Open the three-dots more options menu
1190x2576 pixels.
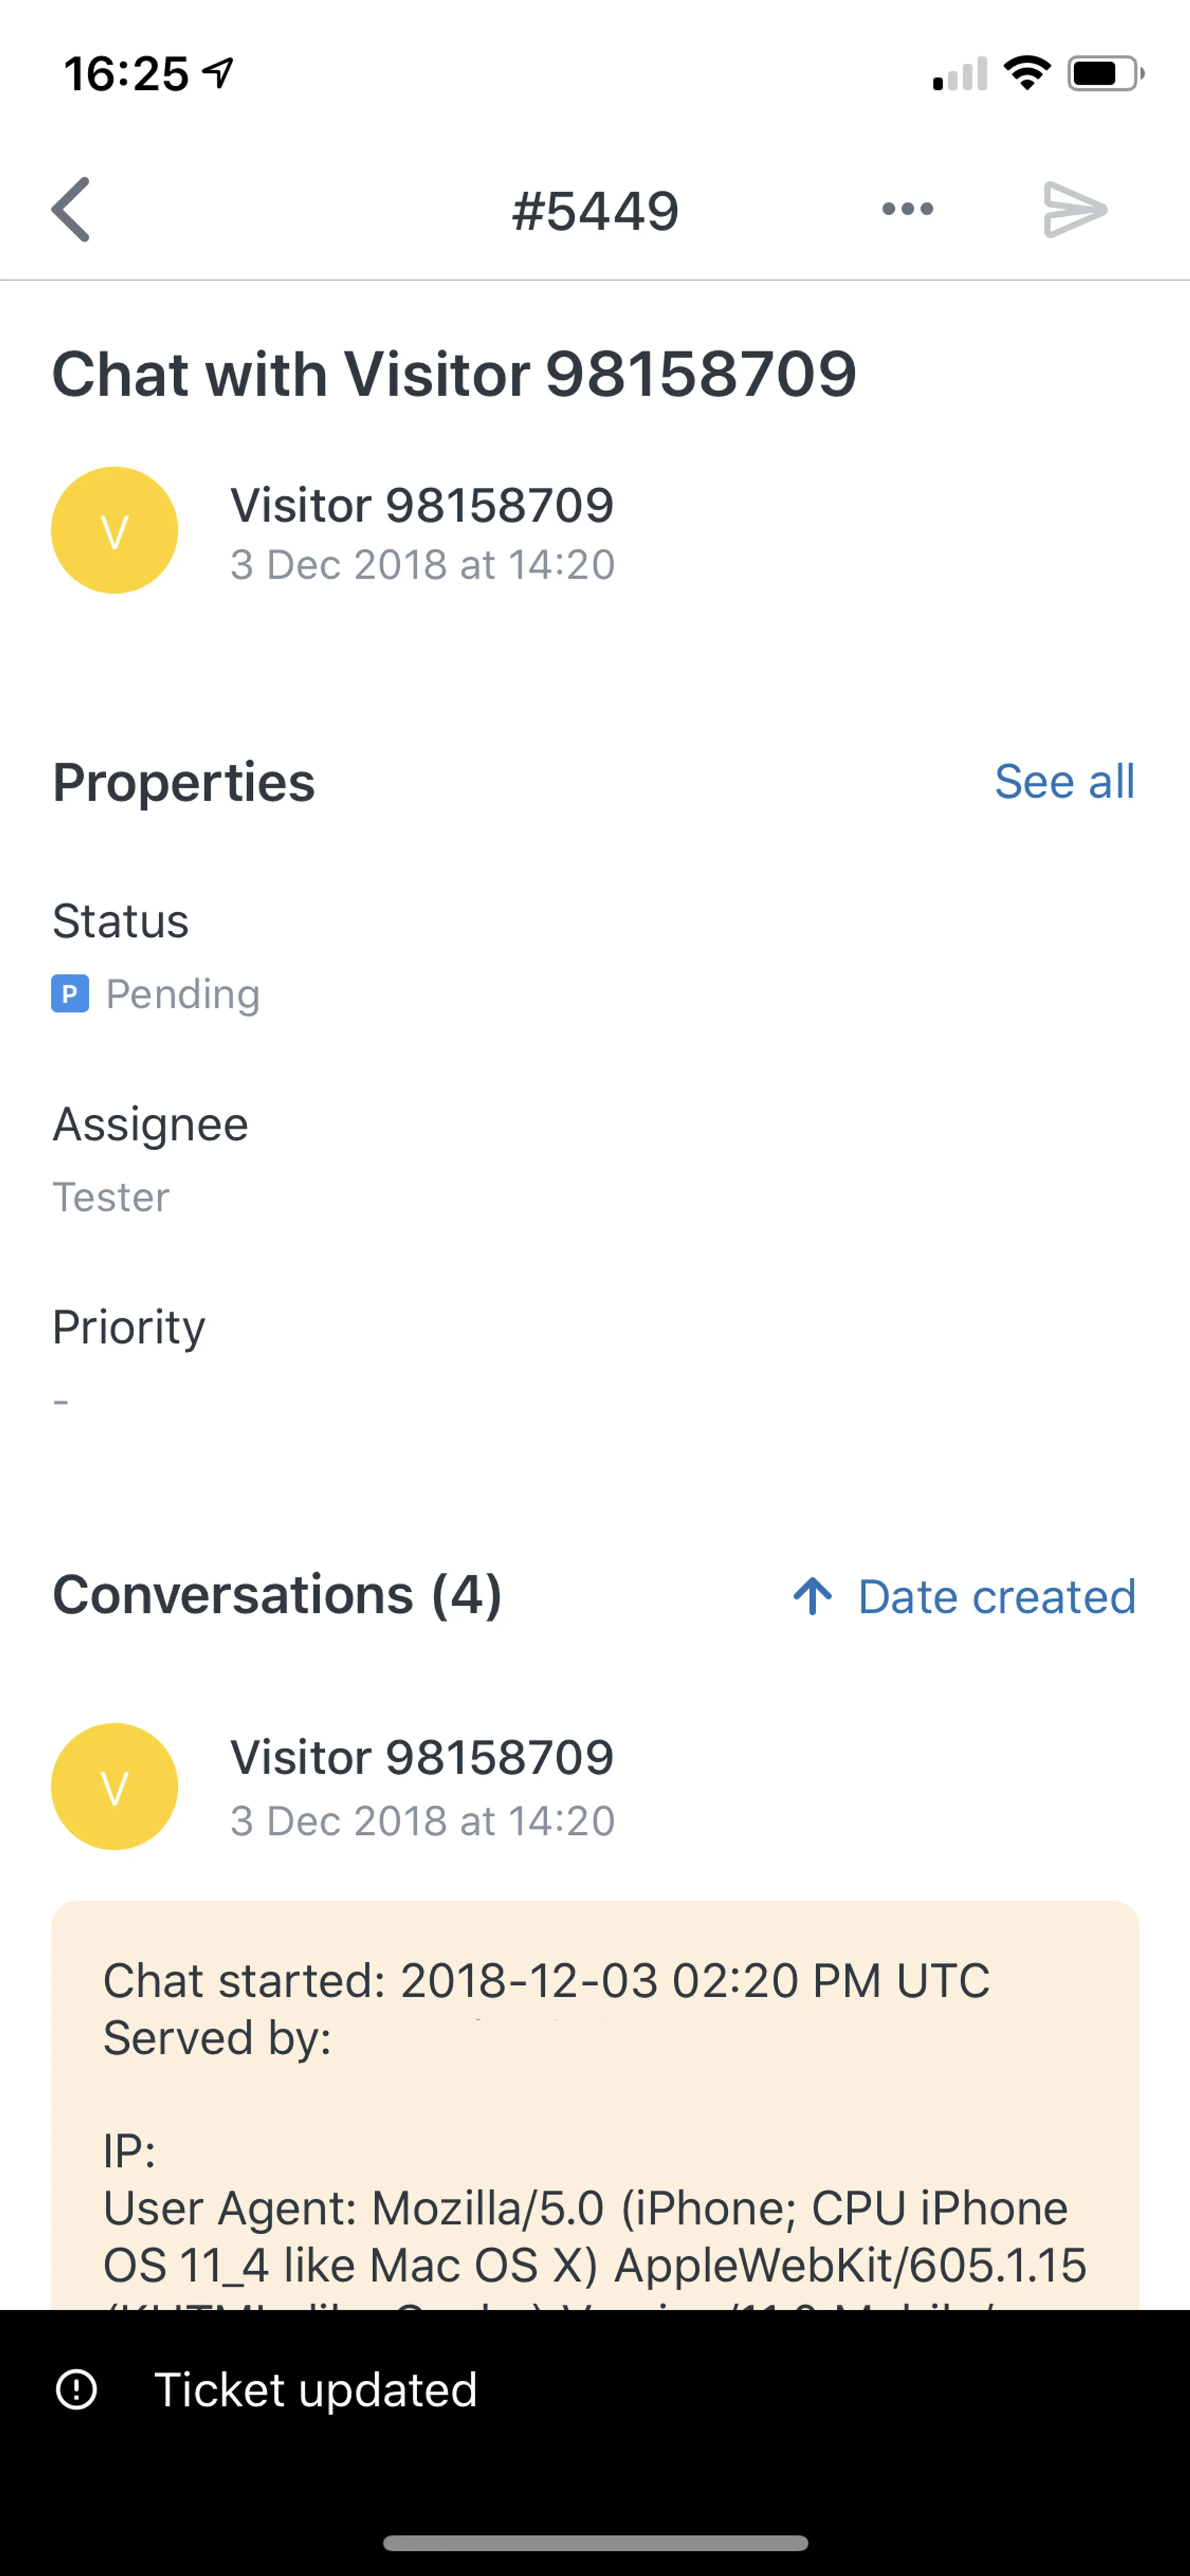907,209
